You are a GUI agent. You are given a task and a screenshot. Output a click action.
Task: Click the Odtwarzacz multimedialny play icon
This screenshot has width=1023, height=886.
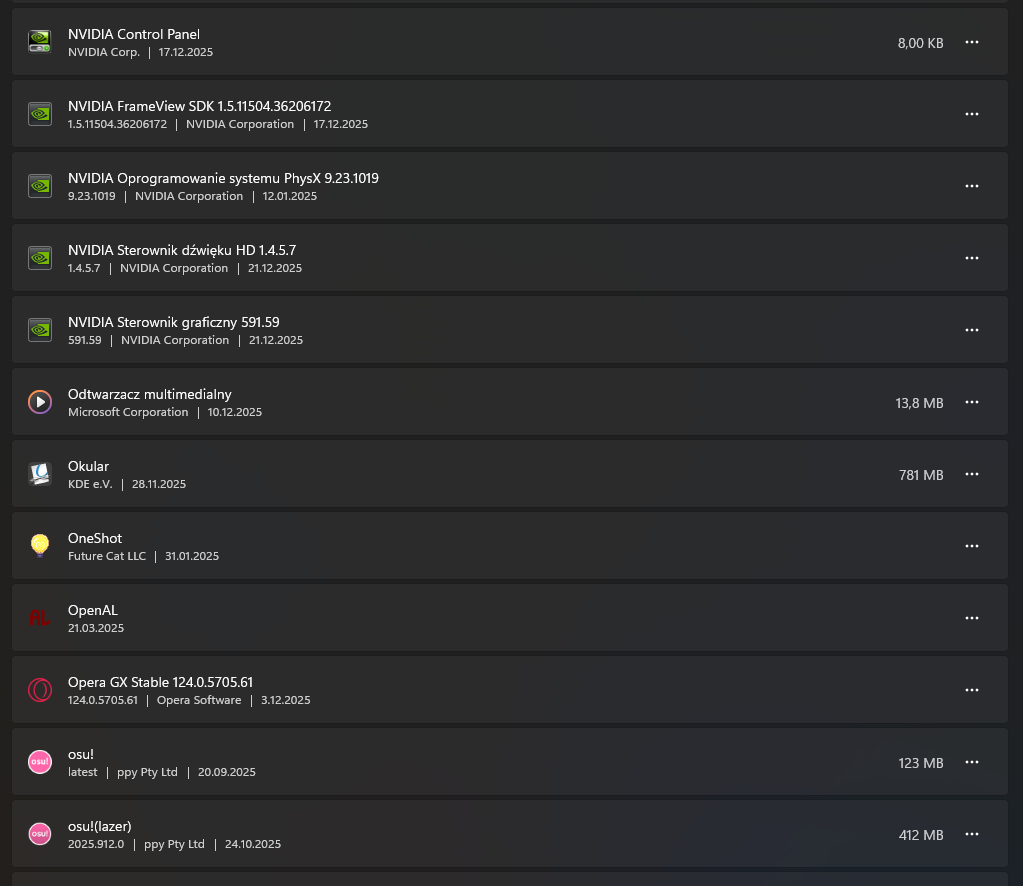click(x=39, y=402)
